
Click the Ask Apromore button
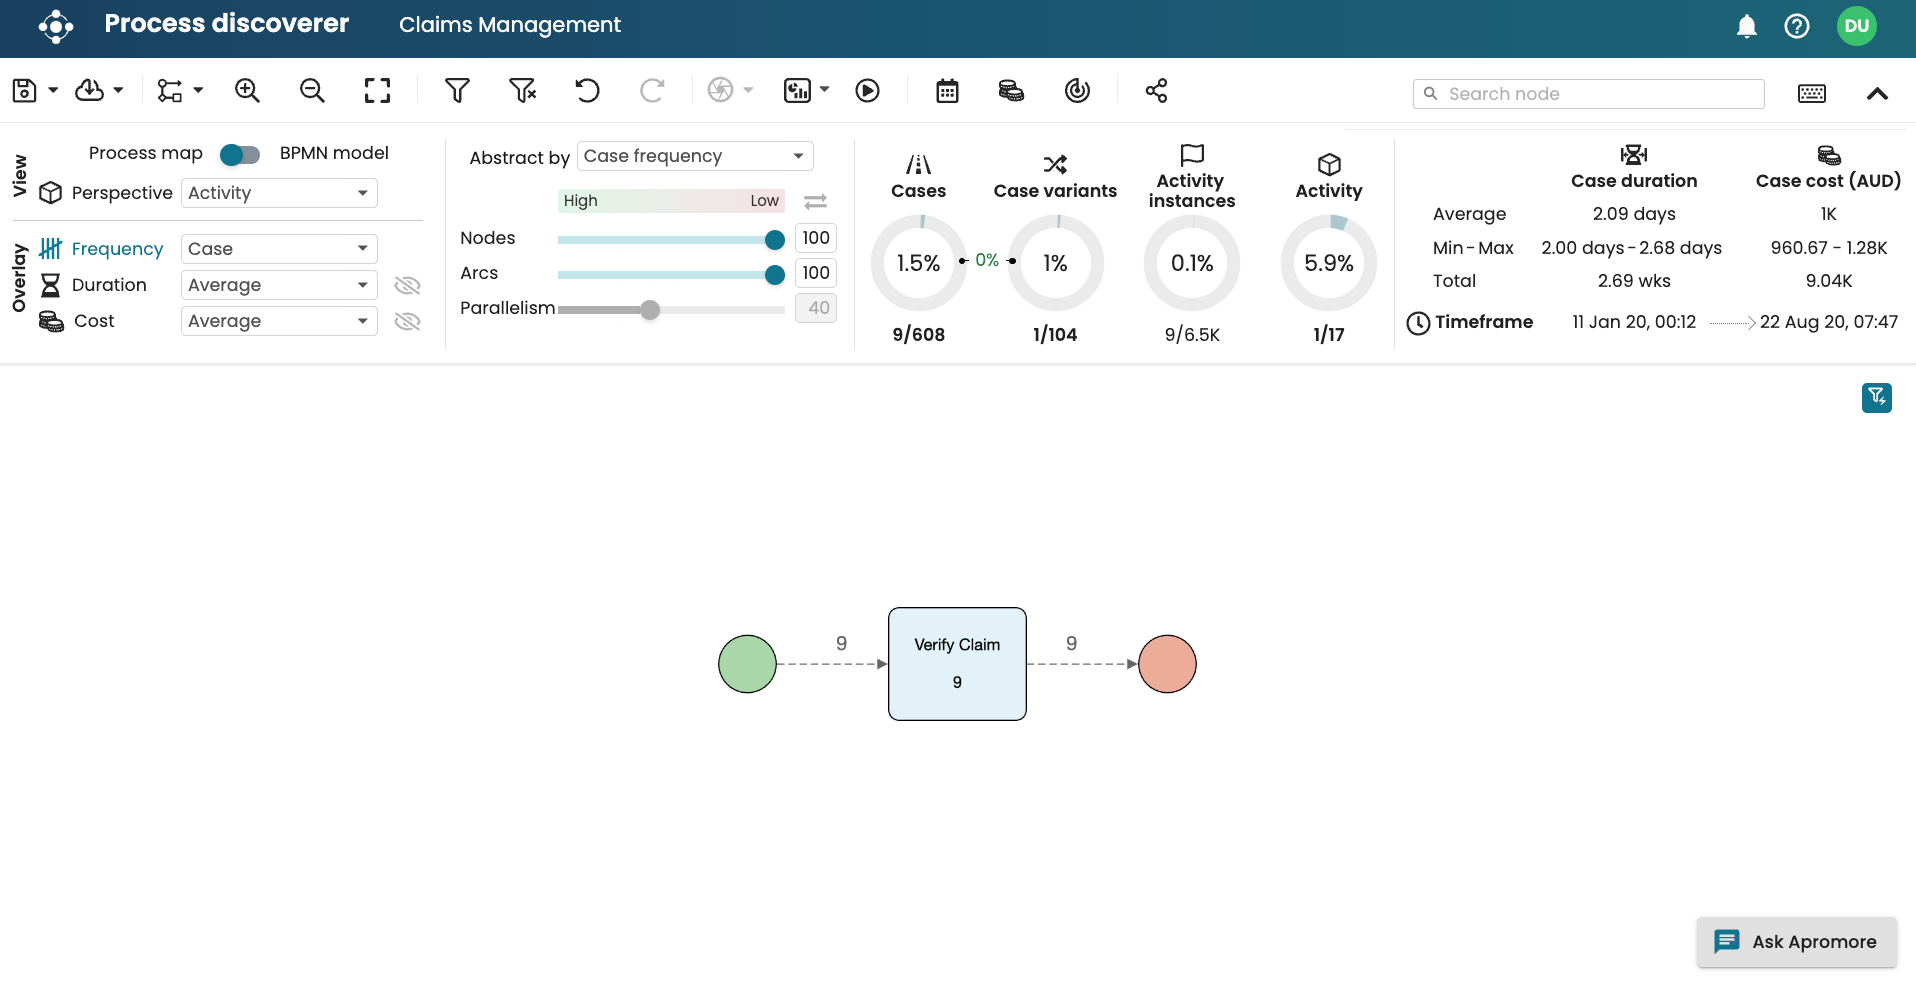[1796, 942]
